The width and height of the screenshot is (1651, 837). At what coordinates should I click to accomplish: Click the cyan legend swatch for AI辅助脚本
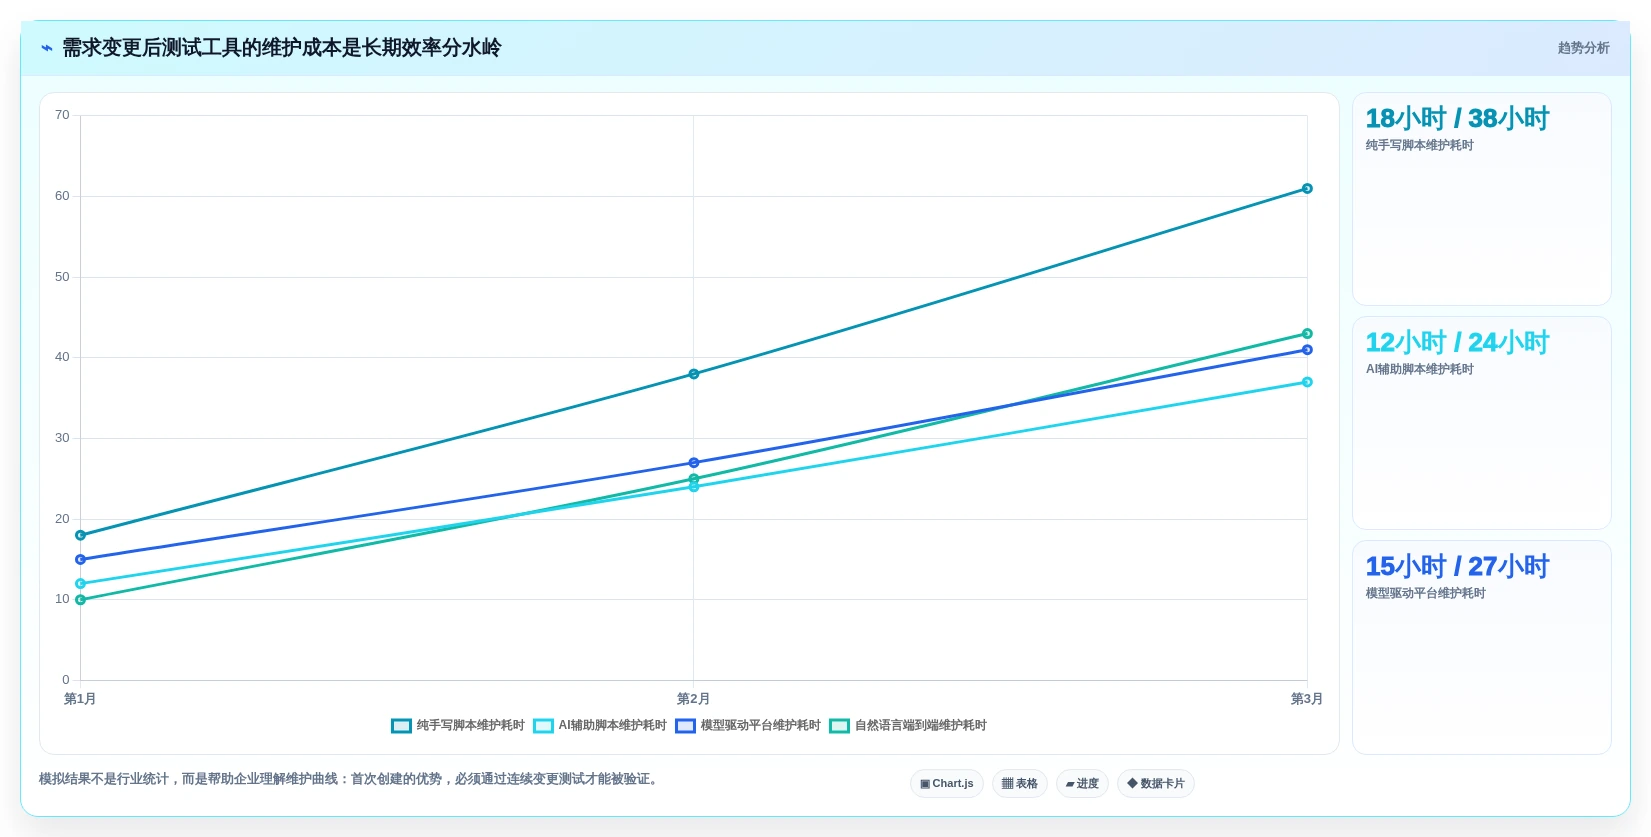pyautogui.click(x=543, y=726)
